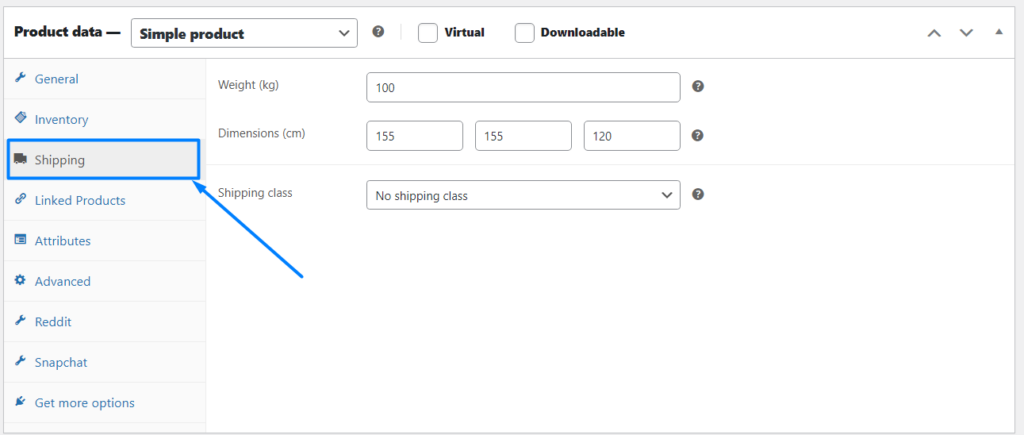
Task: Click the Weight (kg) label
Action: 248,85
